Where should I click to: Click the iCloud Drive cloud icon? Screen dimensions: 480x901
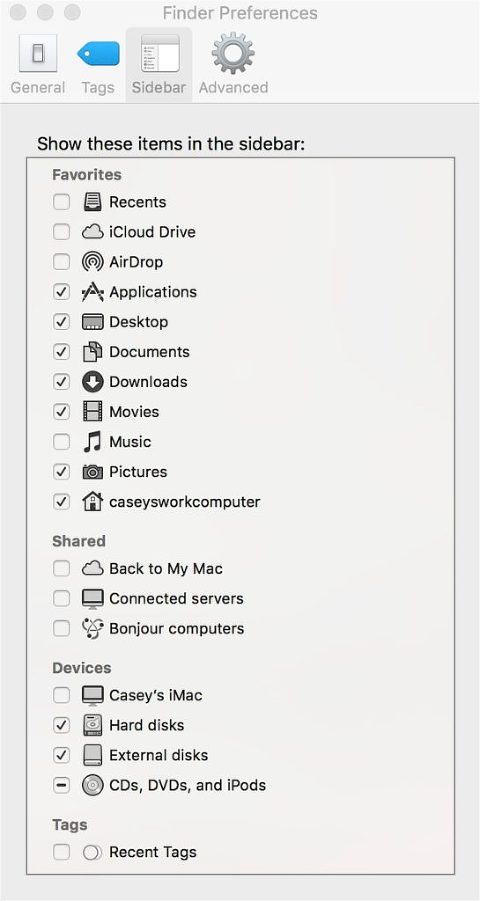pos(93,232)
